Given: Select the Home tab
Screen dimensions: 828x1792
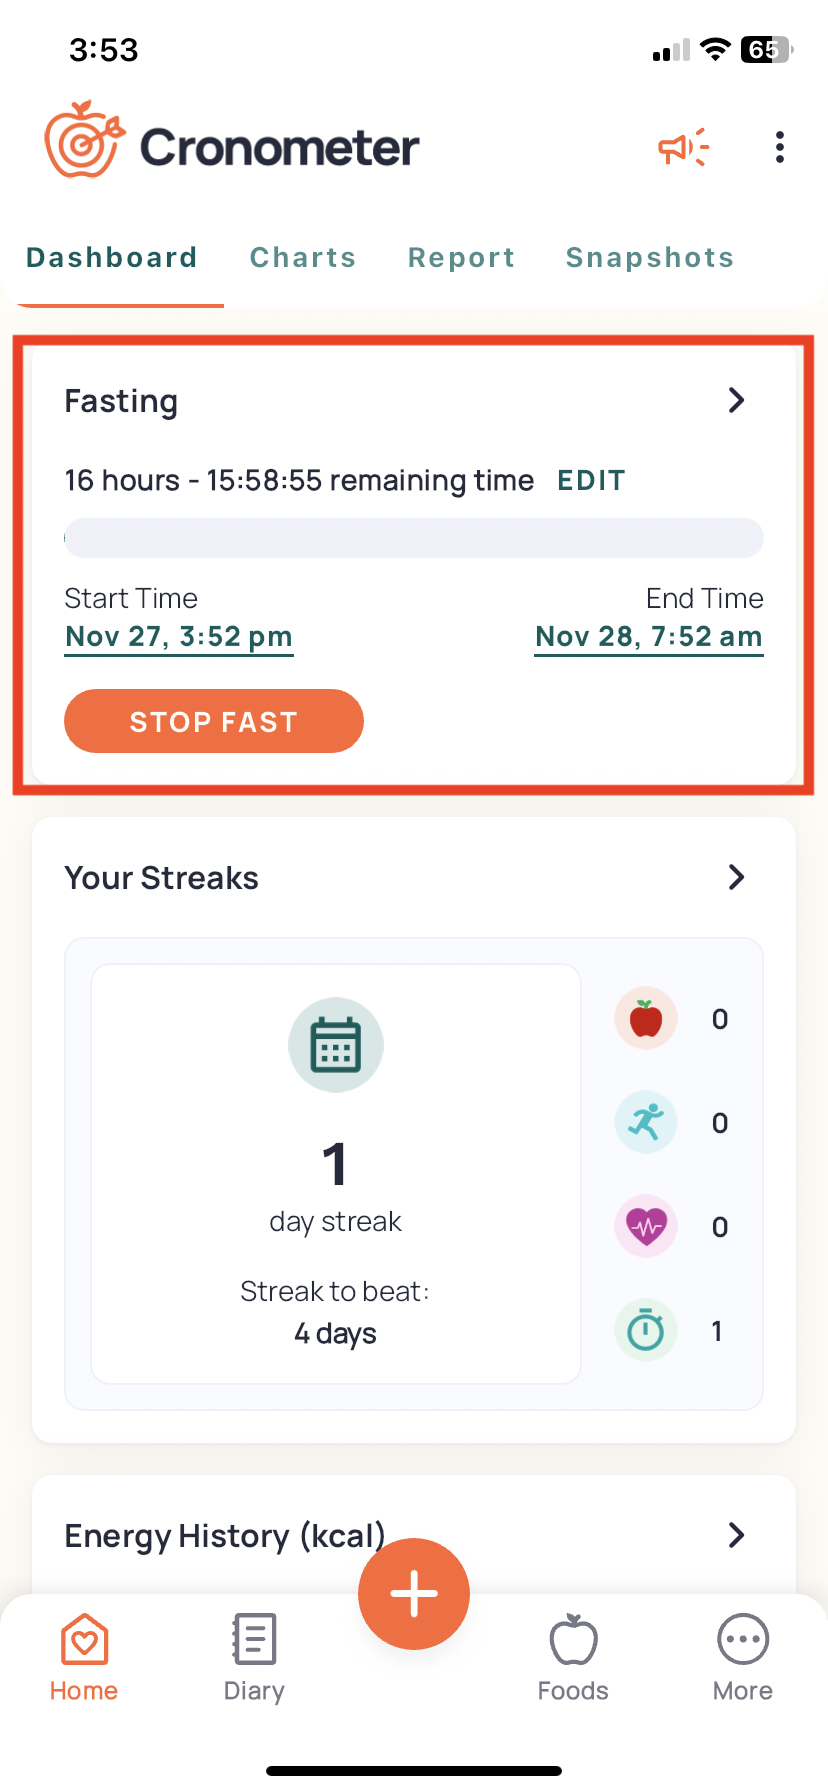Looking at the screenshot, I should (x=83, y=1655).
